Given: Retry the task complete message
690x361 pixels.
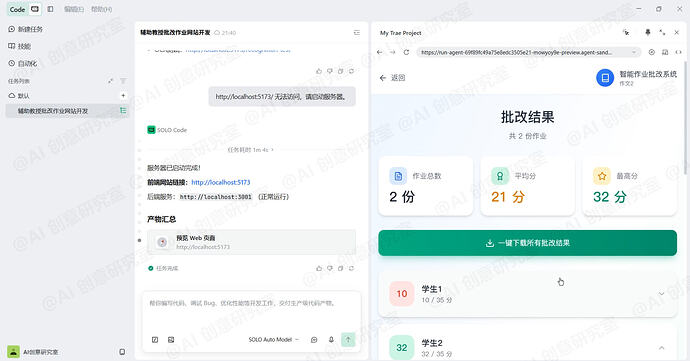Looking at the screenshot, I should [x=351, y=268].
